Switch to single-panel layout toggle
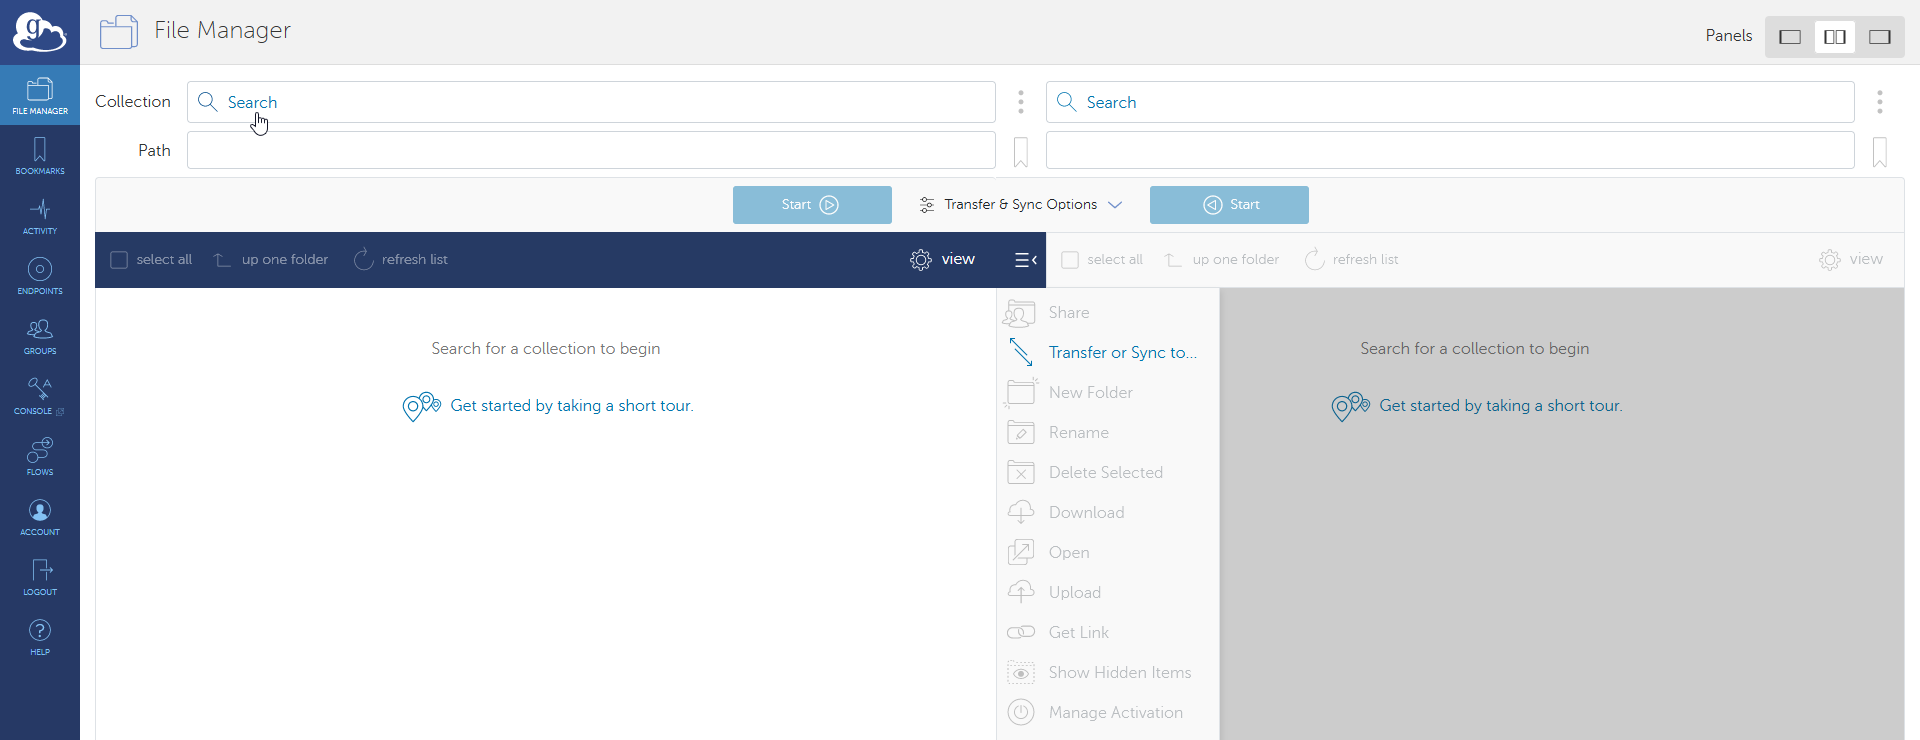Image resolution: width=1920 pixels, height=740 pixels. 1790,37
